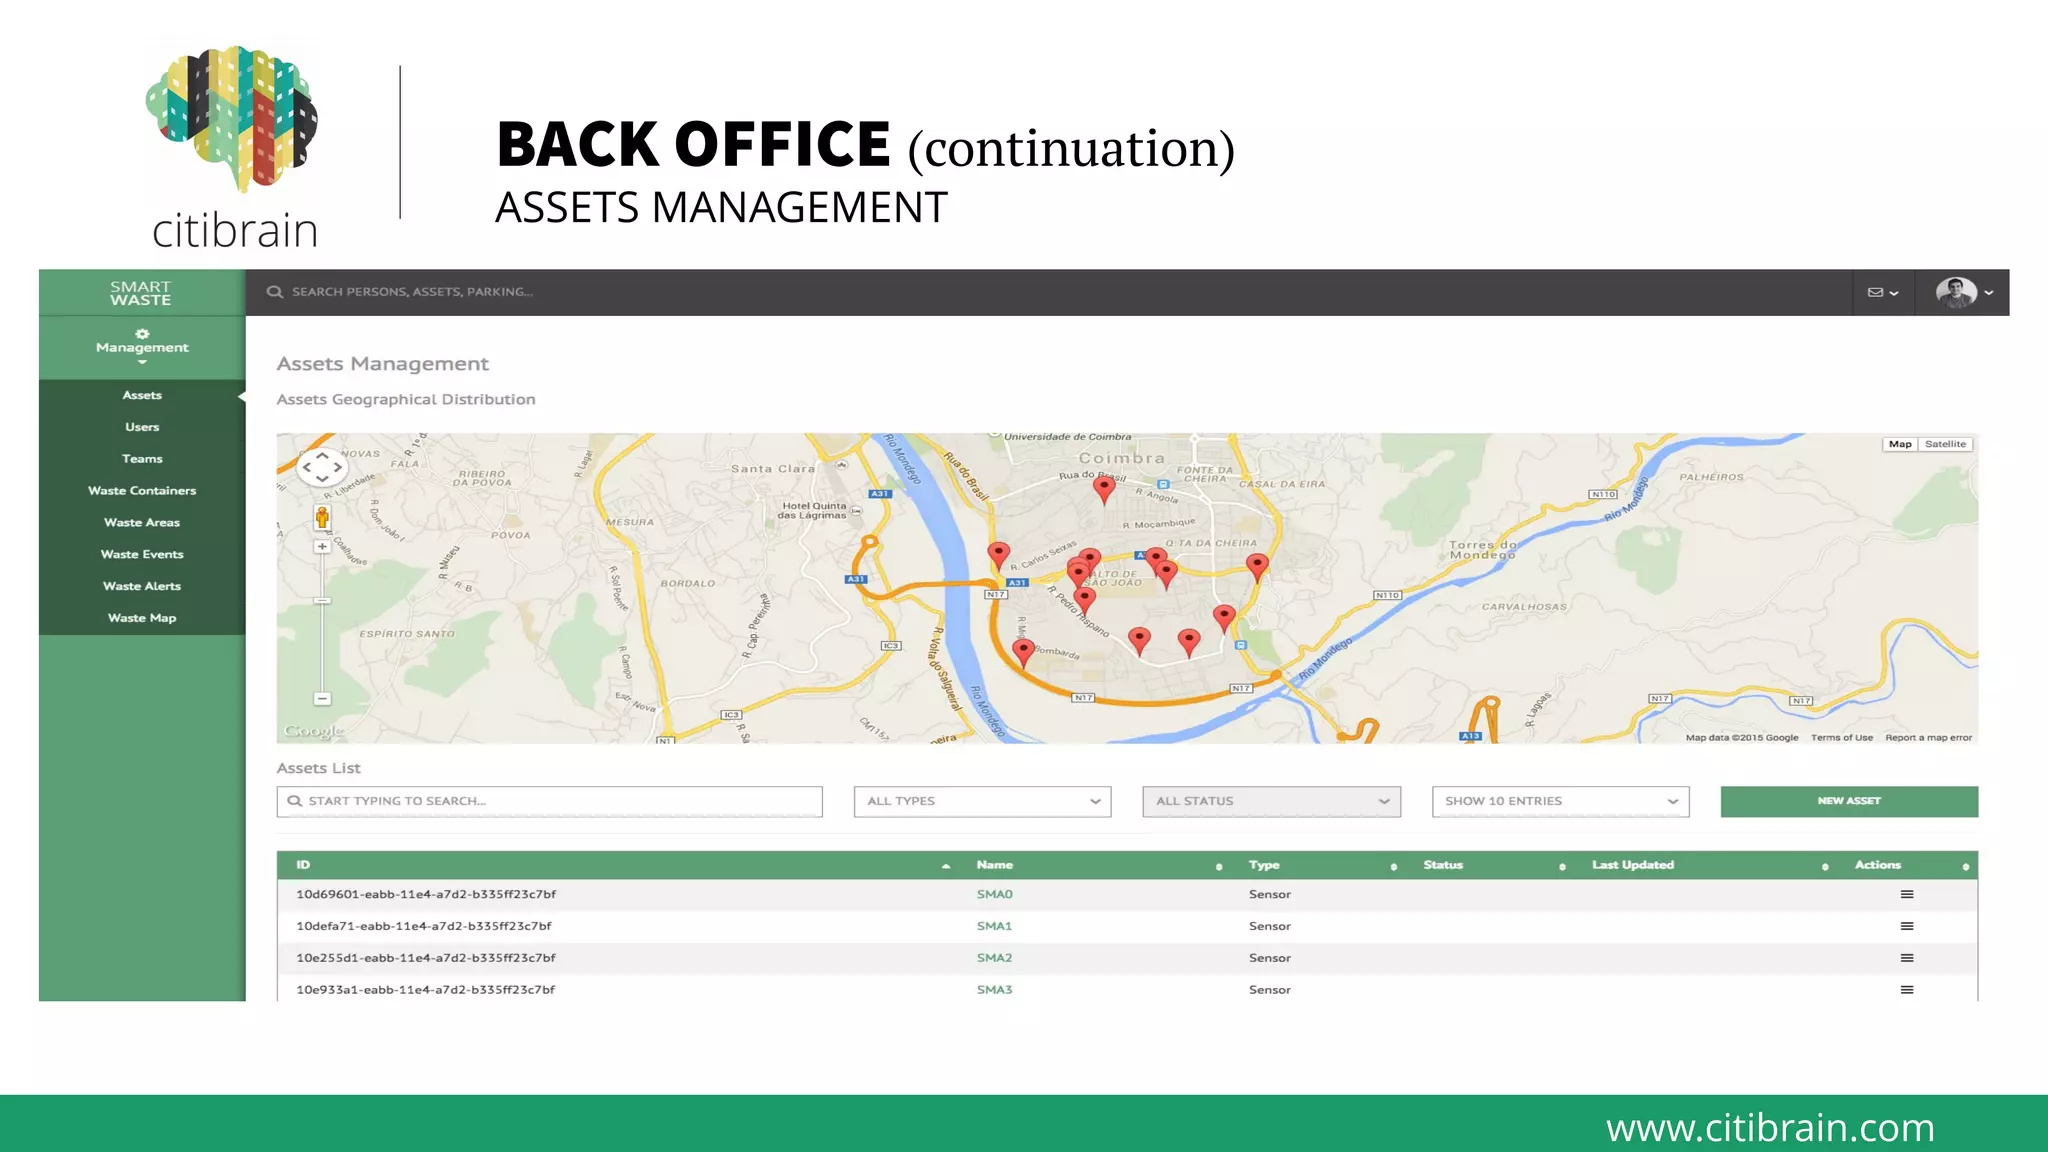2048x1152 pixels.
Task: Select Teams in the sidebar
Action: (142, 459)
